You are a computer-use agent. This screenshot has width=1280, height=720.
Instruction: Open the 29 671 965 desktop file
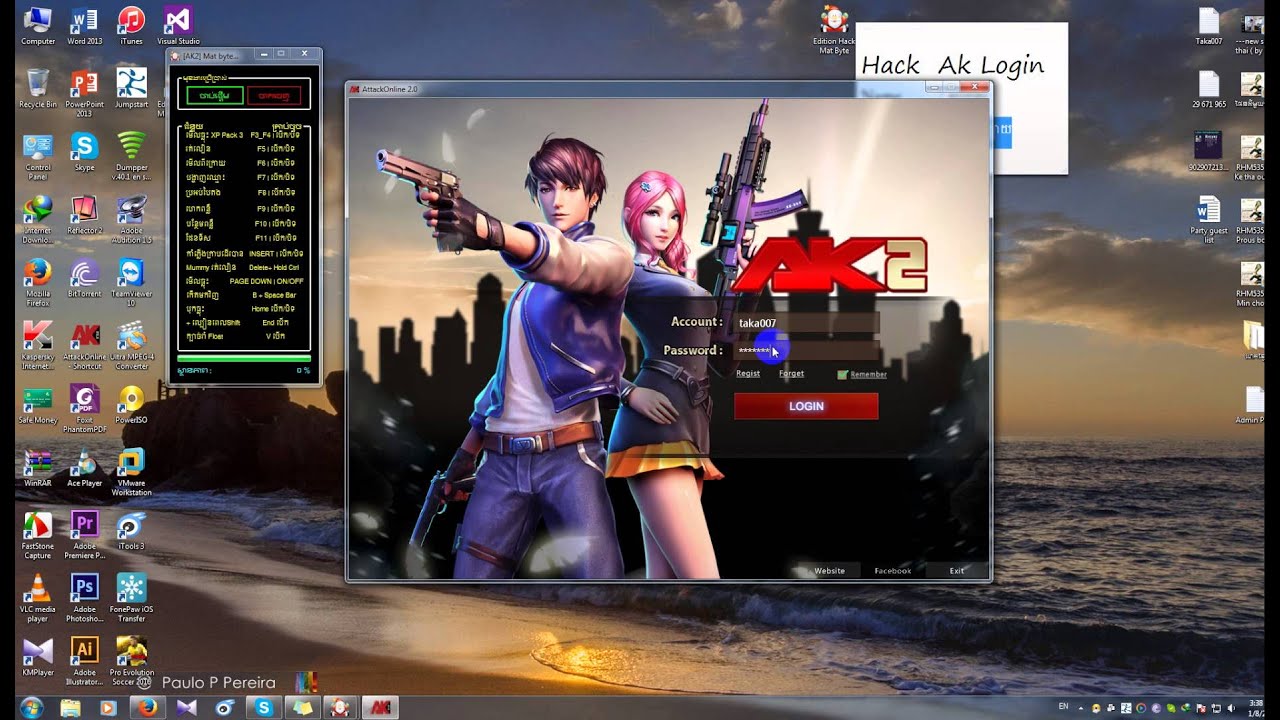point(1209,89)
